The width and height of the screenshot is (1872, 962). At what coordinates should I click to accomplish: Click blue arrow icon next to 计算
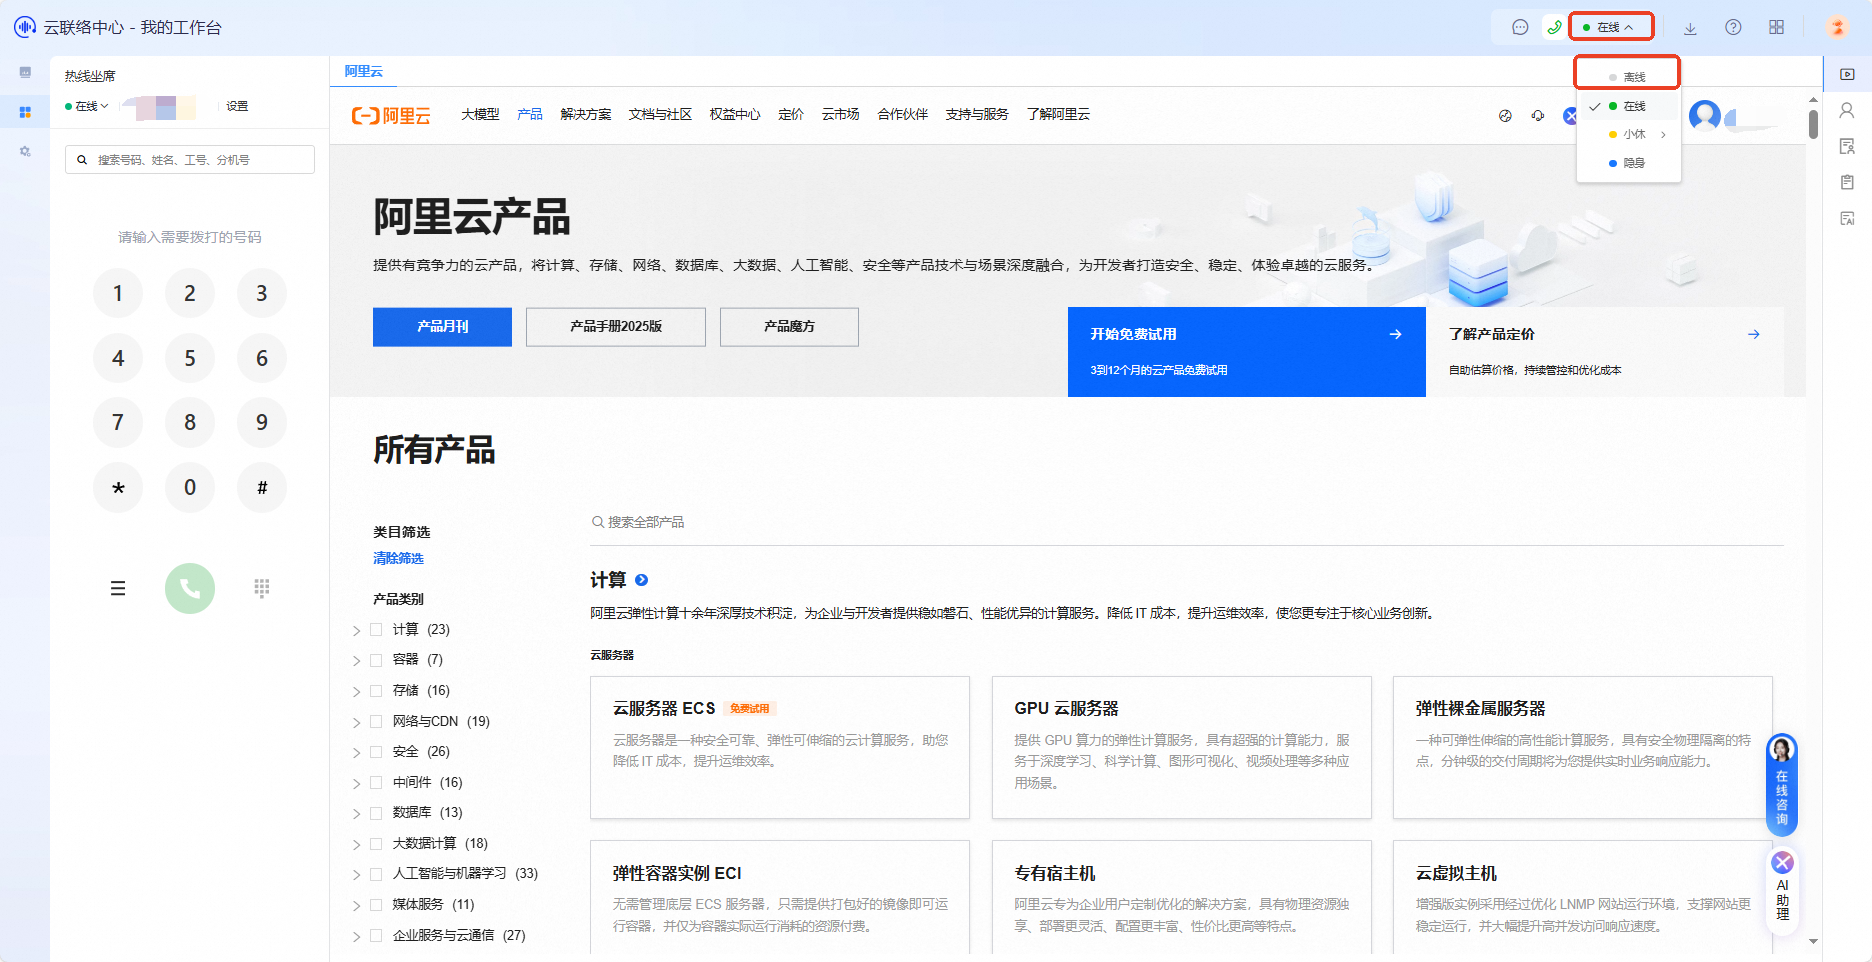click(642, 580)
